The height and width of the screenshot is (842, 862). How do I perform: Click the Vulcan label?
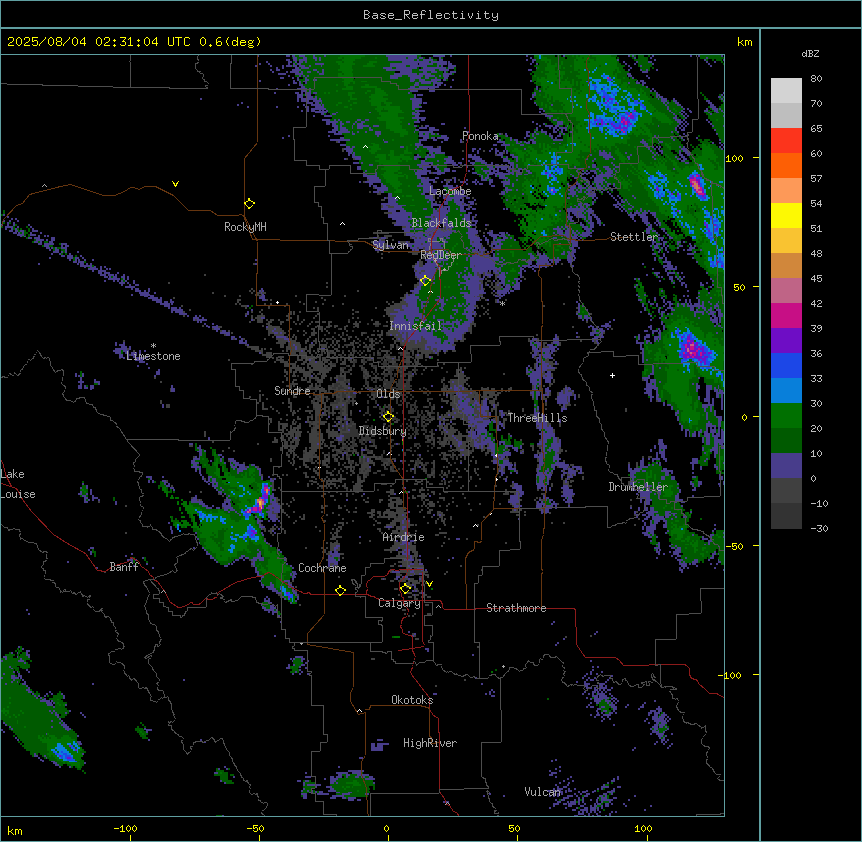coord(543,792)
